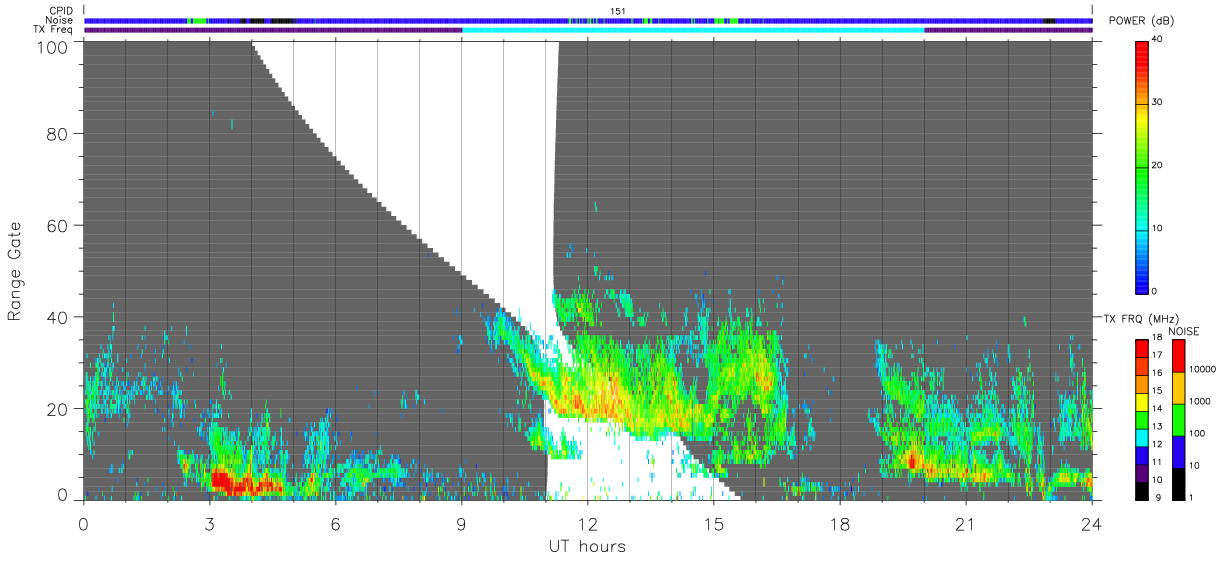Click the CPID value '151'
The image size is (1228, 567).
click(x=618, y=11)
